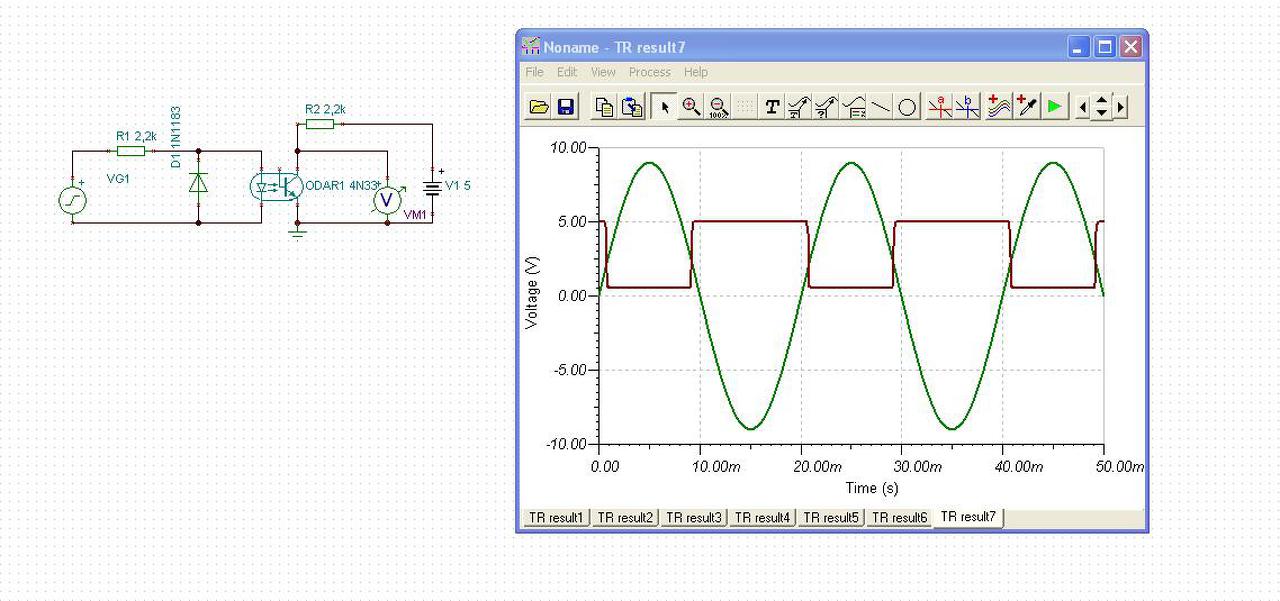
Task: Open the Process menu
Action: (x=650, y=72)
